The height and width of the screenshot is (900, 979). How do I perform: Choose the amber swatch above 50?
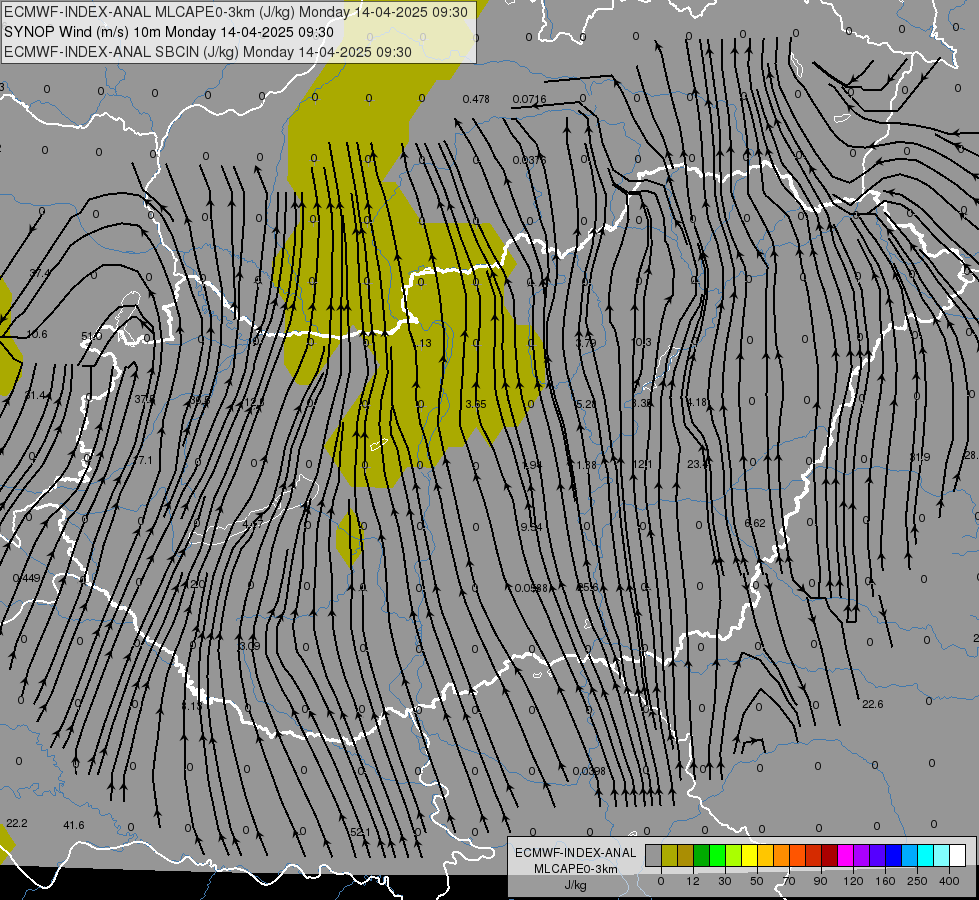pos(765,855)
